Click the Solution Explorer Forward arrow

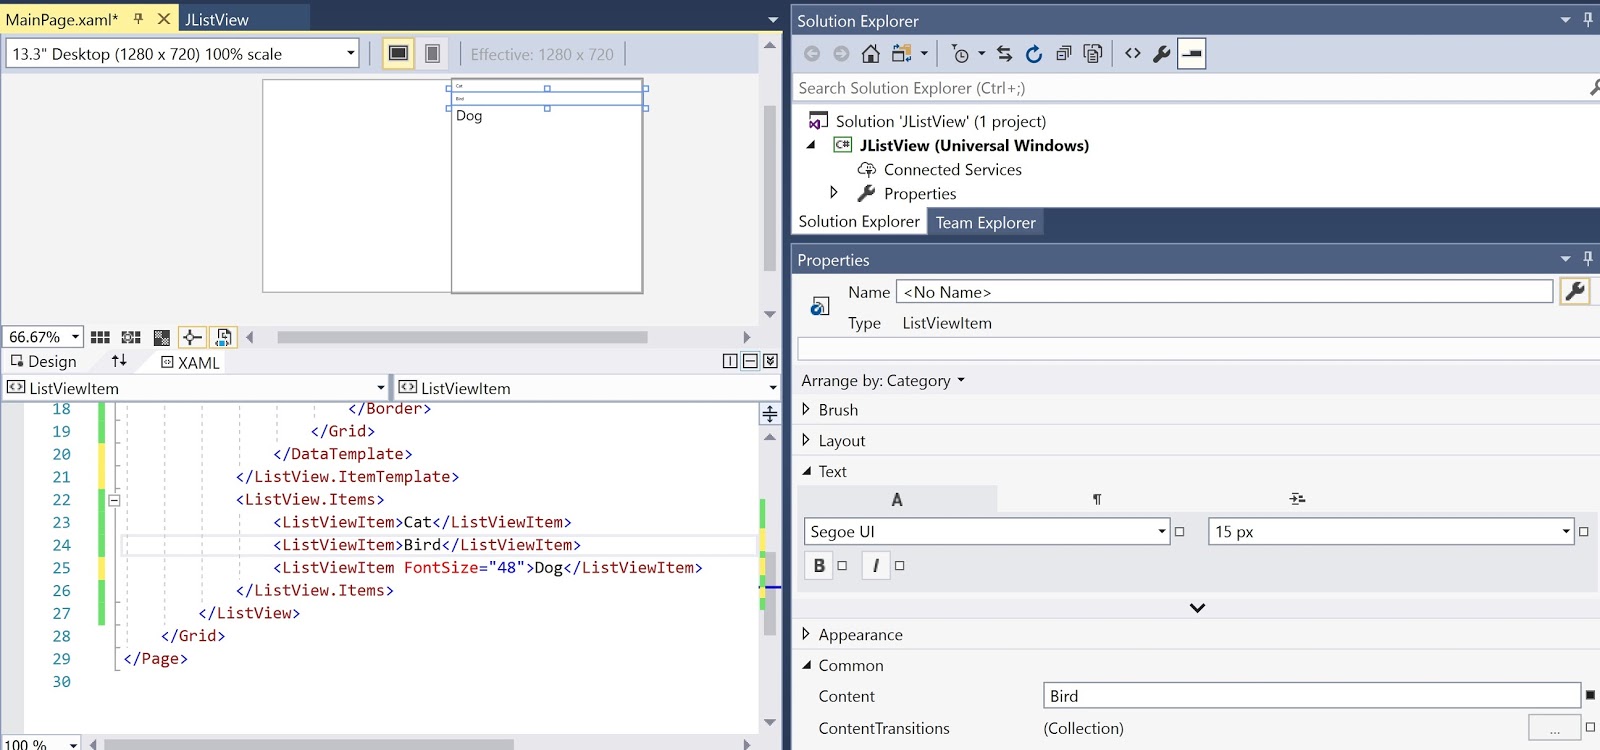(841, 54)
